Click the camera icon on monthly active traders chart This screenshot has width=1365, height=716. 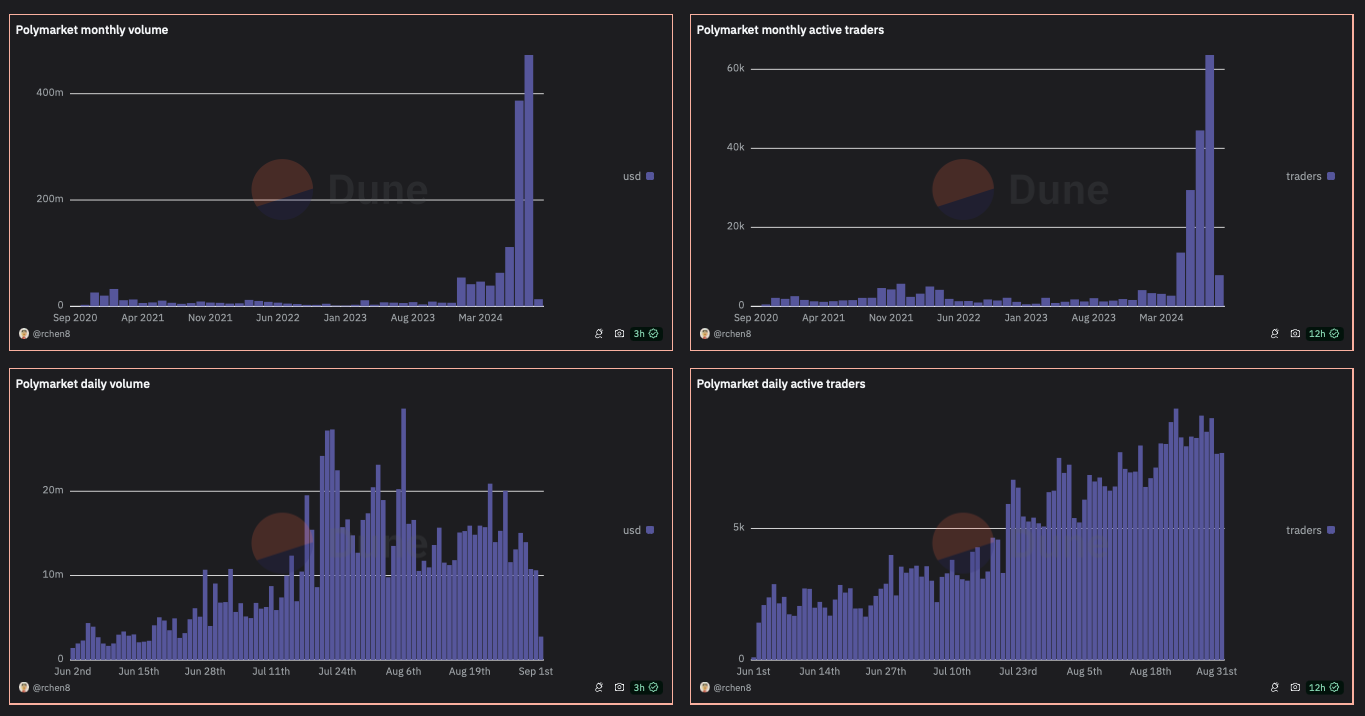(1295, 333)
